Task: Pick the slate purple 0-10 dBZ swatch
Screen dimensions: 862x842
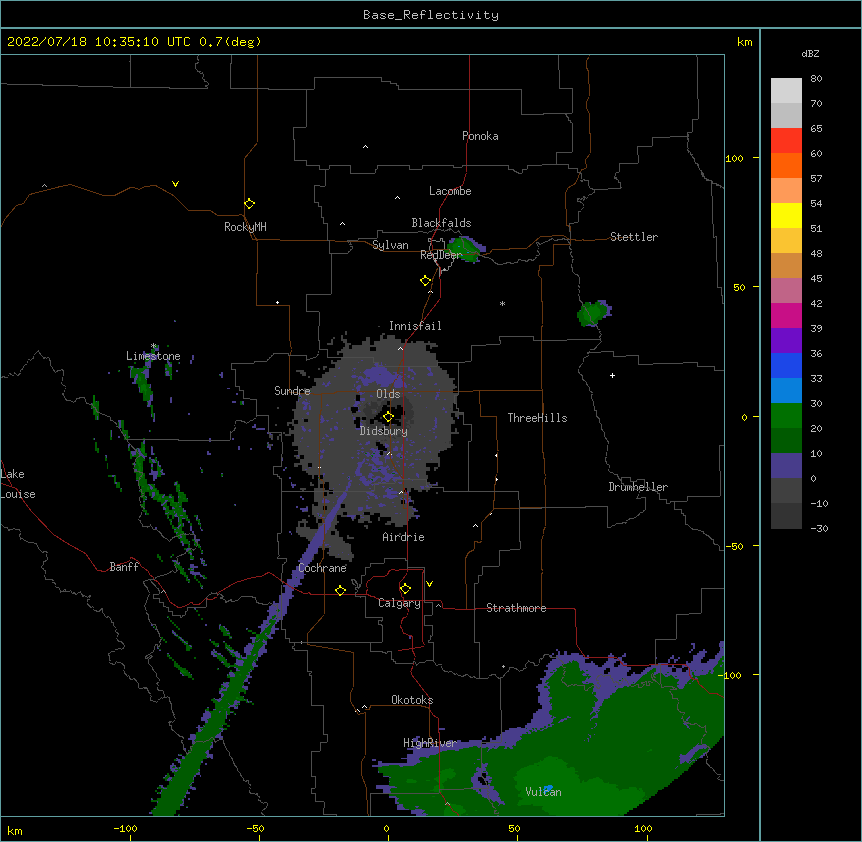Action: 786,466
